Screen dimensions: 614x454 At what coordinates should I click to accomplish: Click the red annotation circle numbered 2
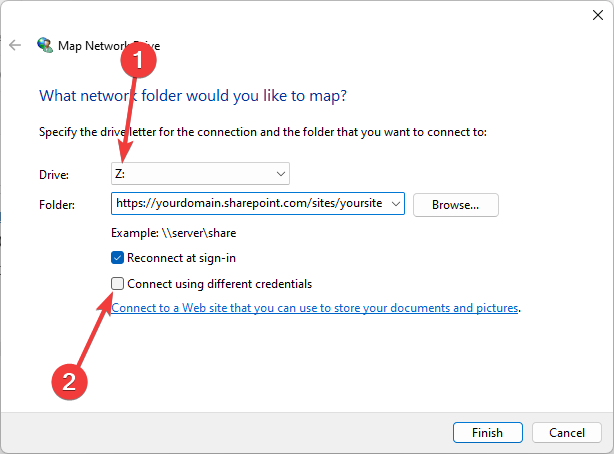pyautogui.click(x=70, y=379)
